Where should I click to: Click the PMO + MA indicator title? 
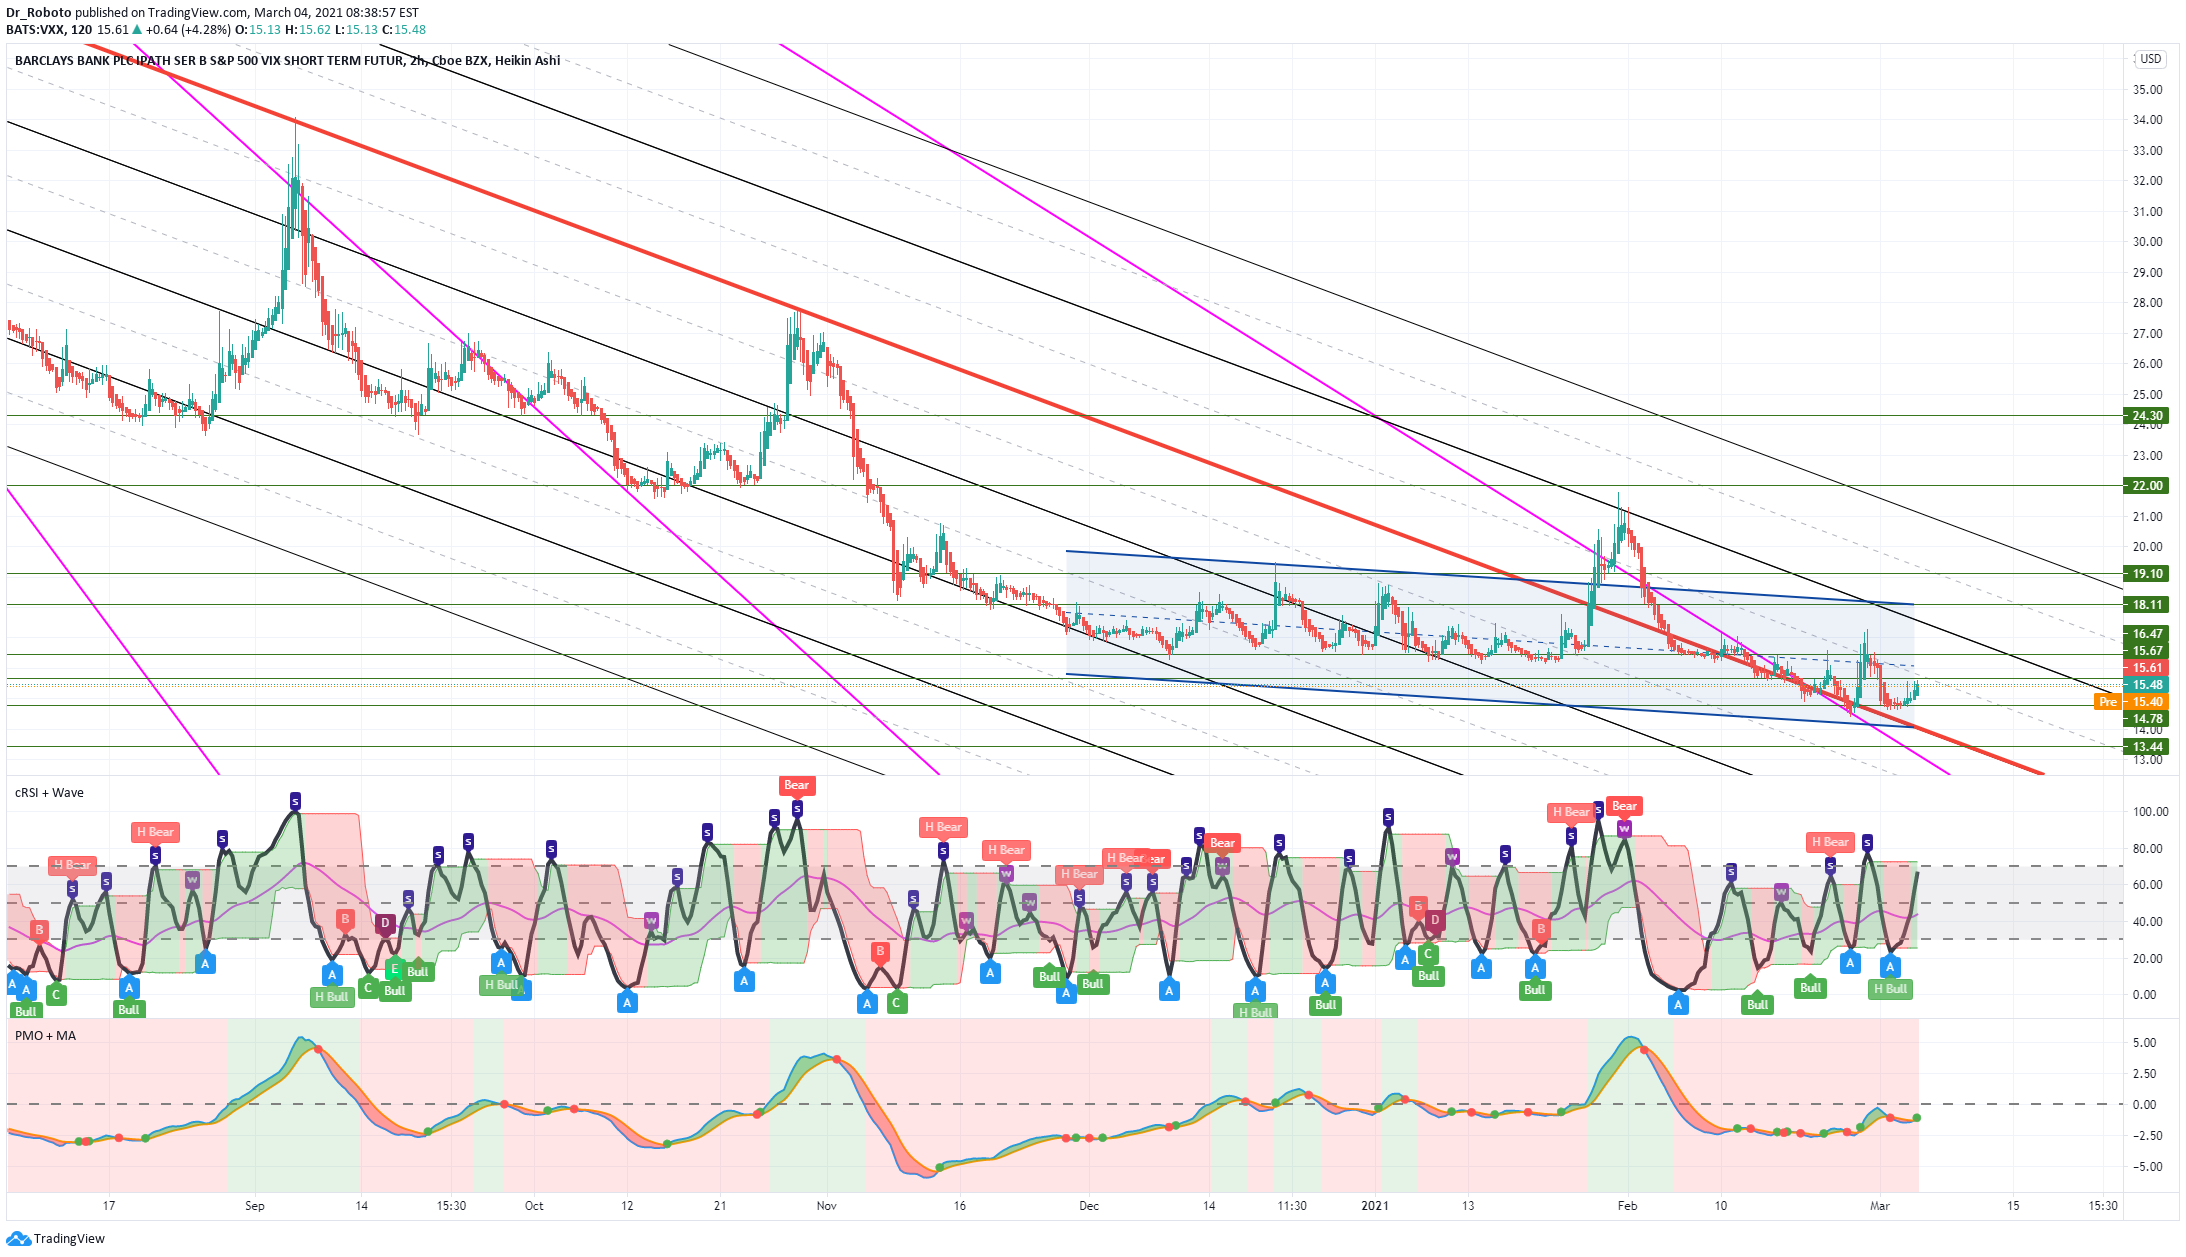point(45,1036)
